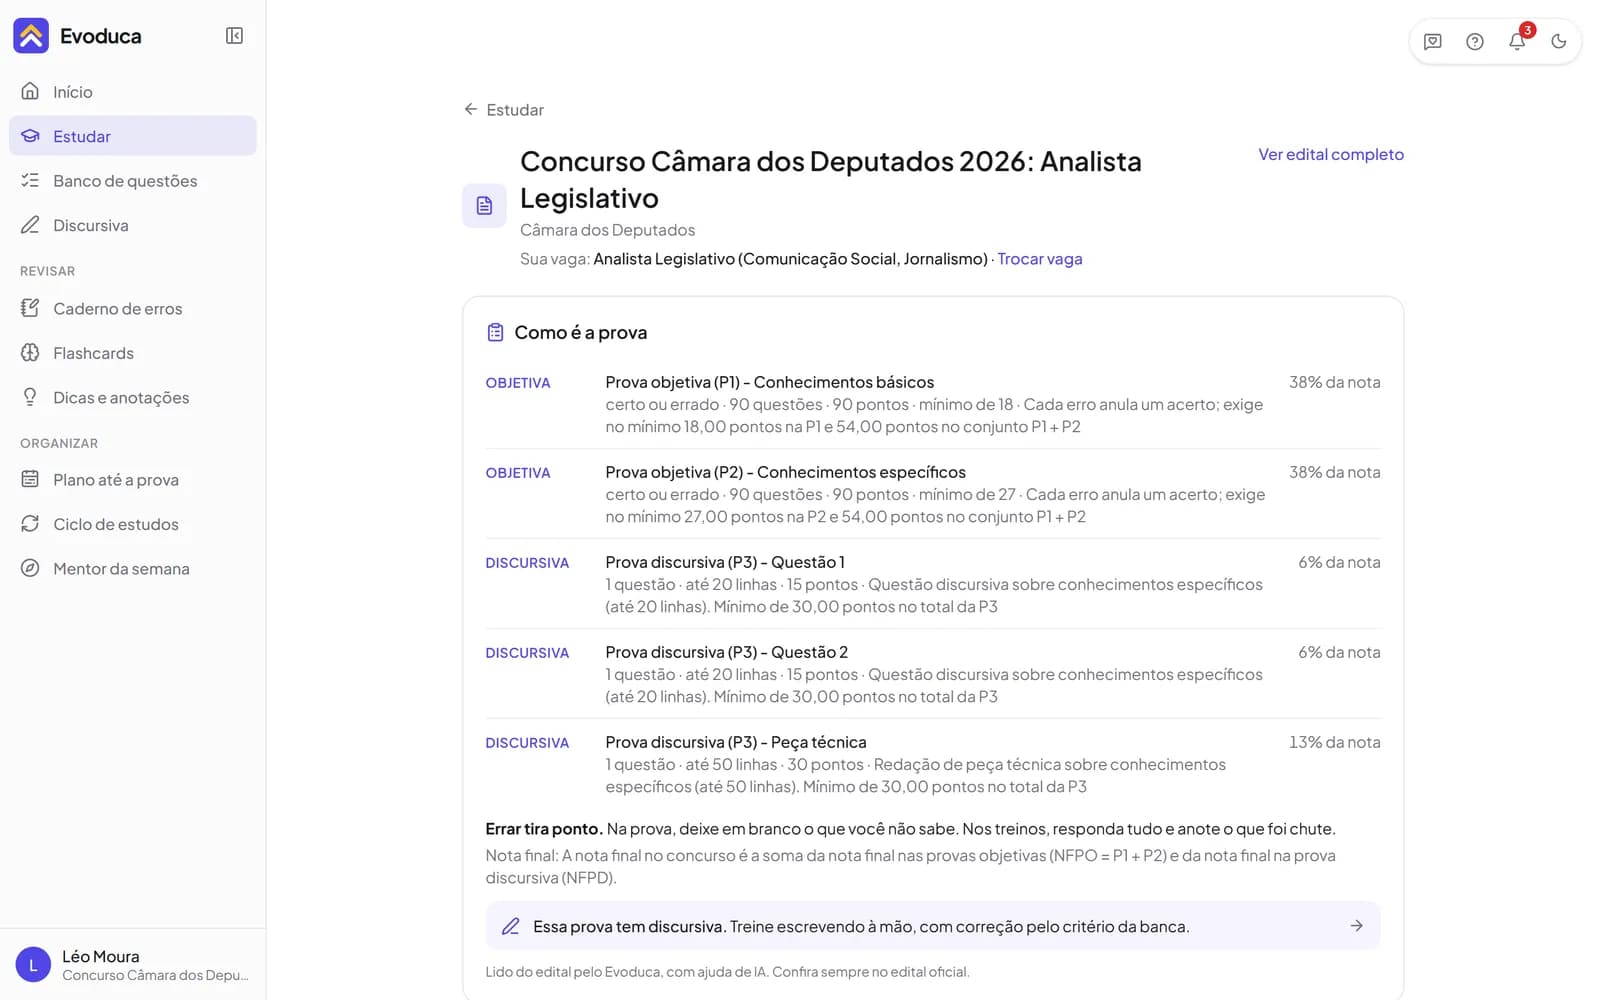Open Discursiva in sidebar
This screenshot has width=1600, height=1000.
[133, 225]
